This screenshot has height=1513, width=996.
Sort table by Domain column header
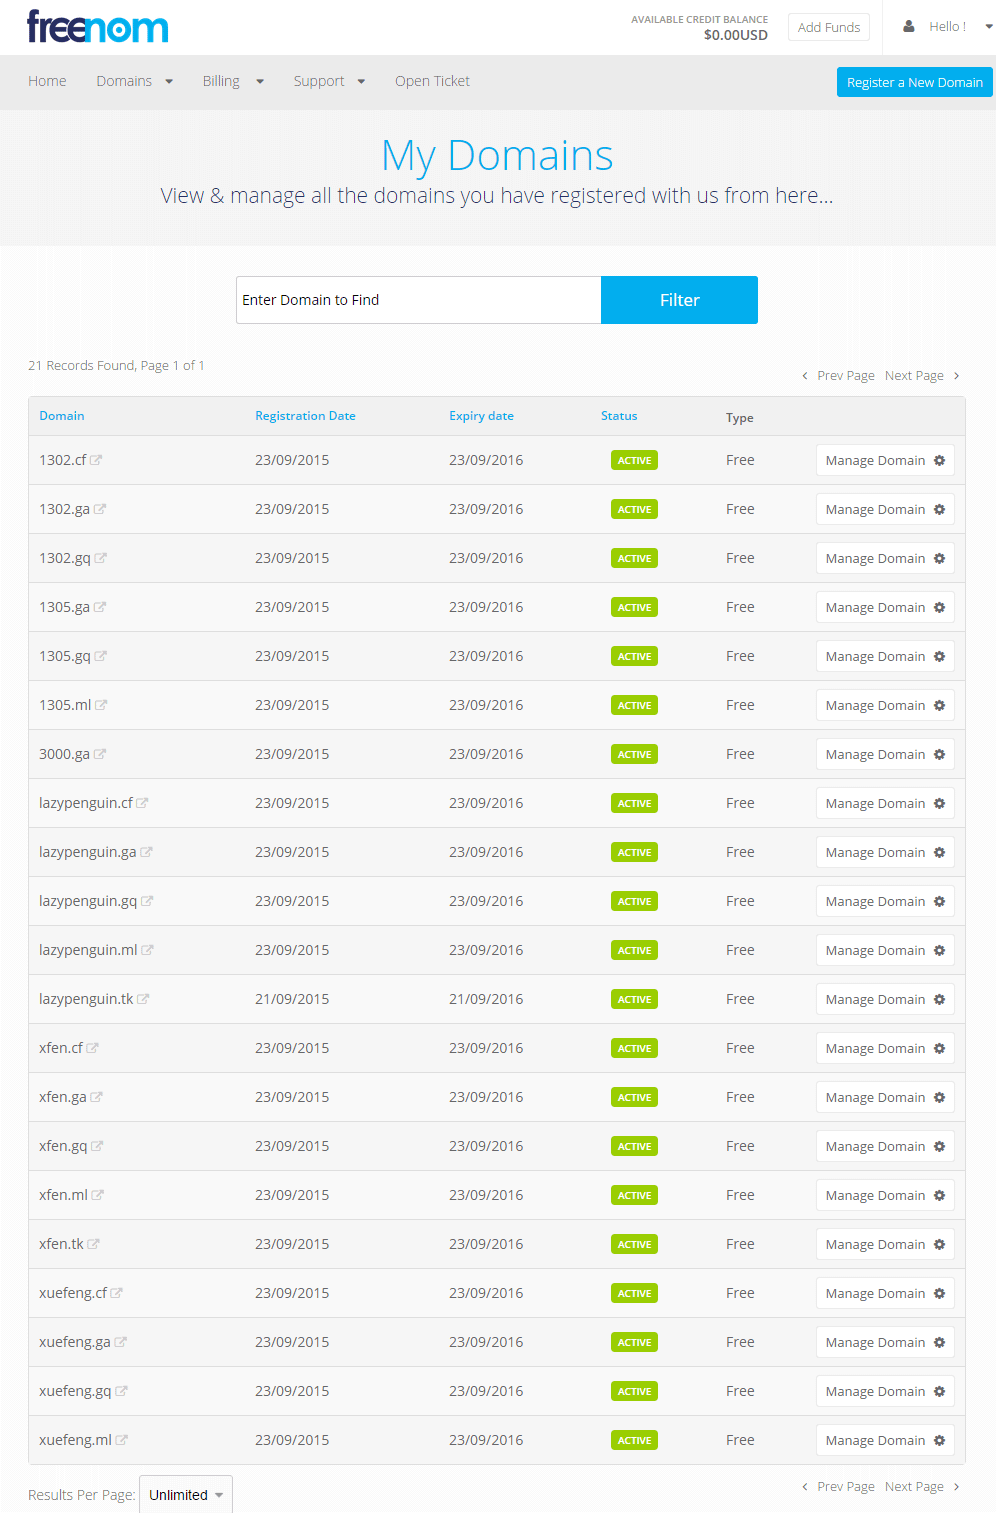pos(62,416)
